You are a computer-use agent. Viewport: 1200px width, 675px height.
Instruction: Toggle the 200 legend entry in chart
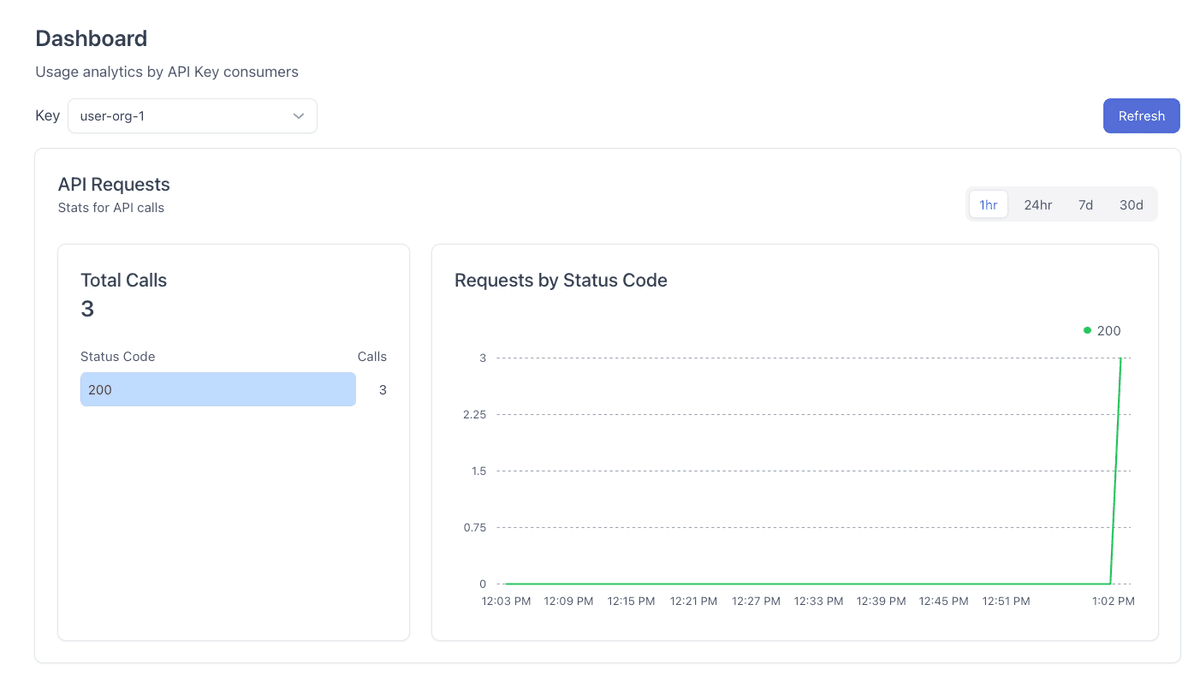(1102, 331)
